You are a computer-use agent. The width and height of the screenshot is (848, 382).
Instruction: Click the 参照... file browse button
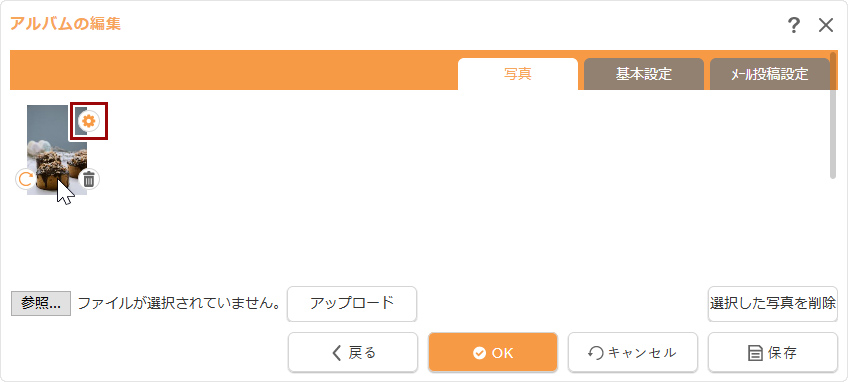[x=41, y=304]
